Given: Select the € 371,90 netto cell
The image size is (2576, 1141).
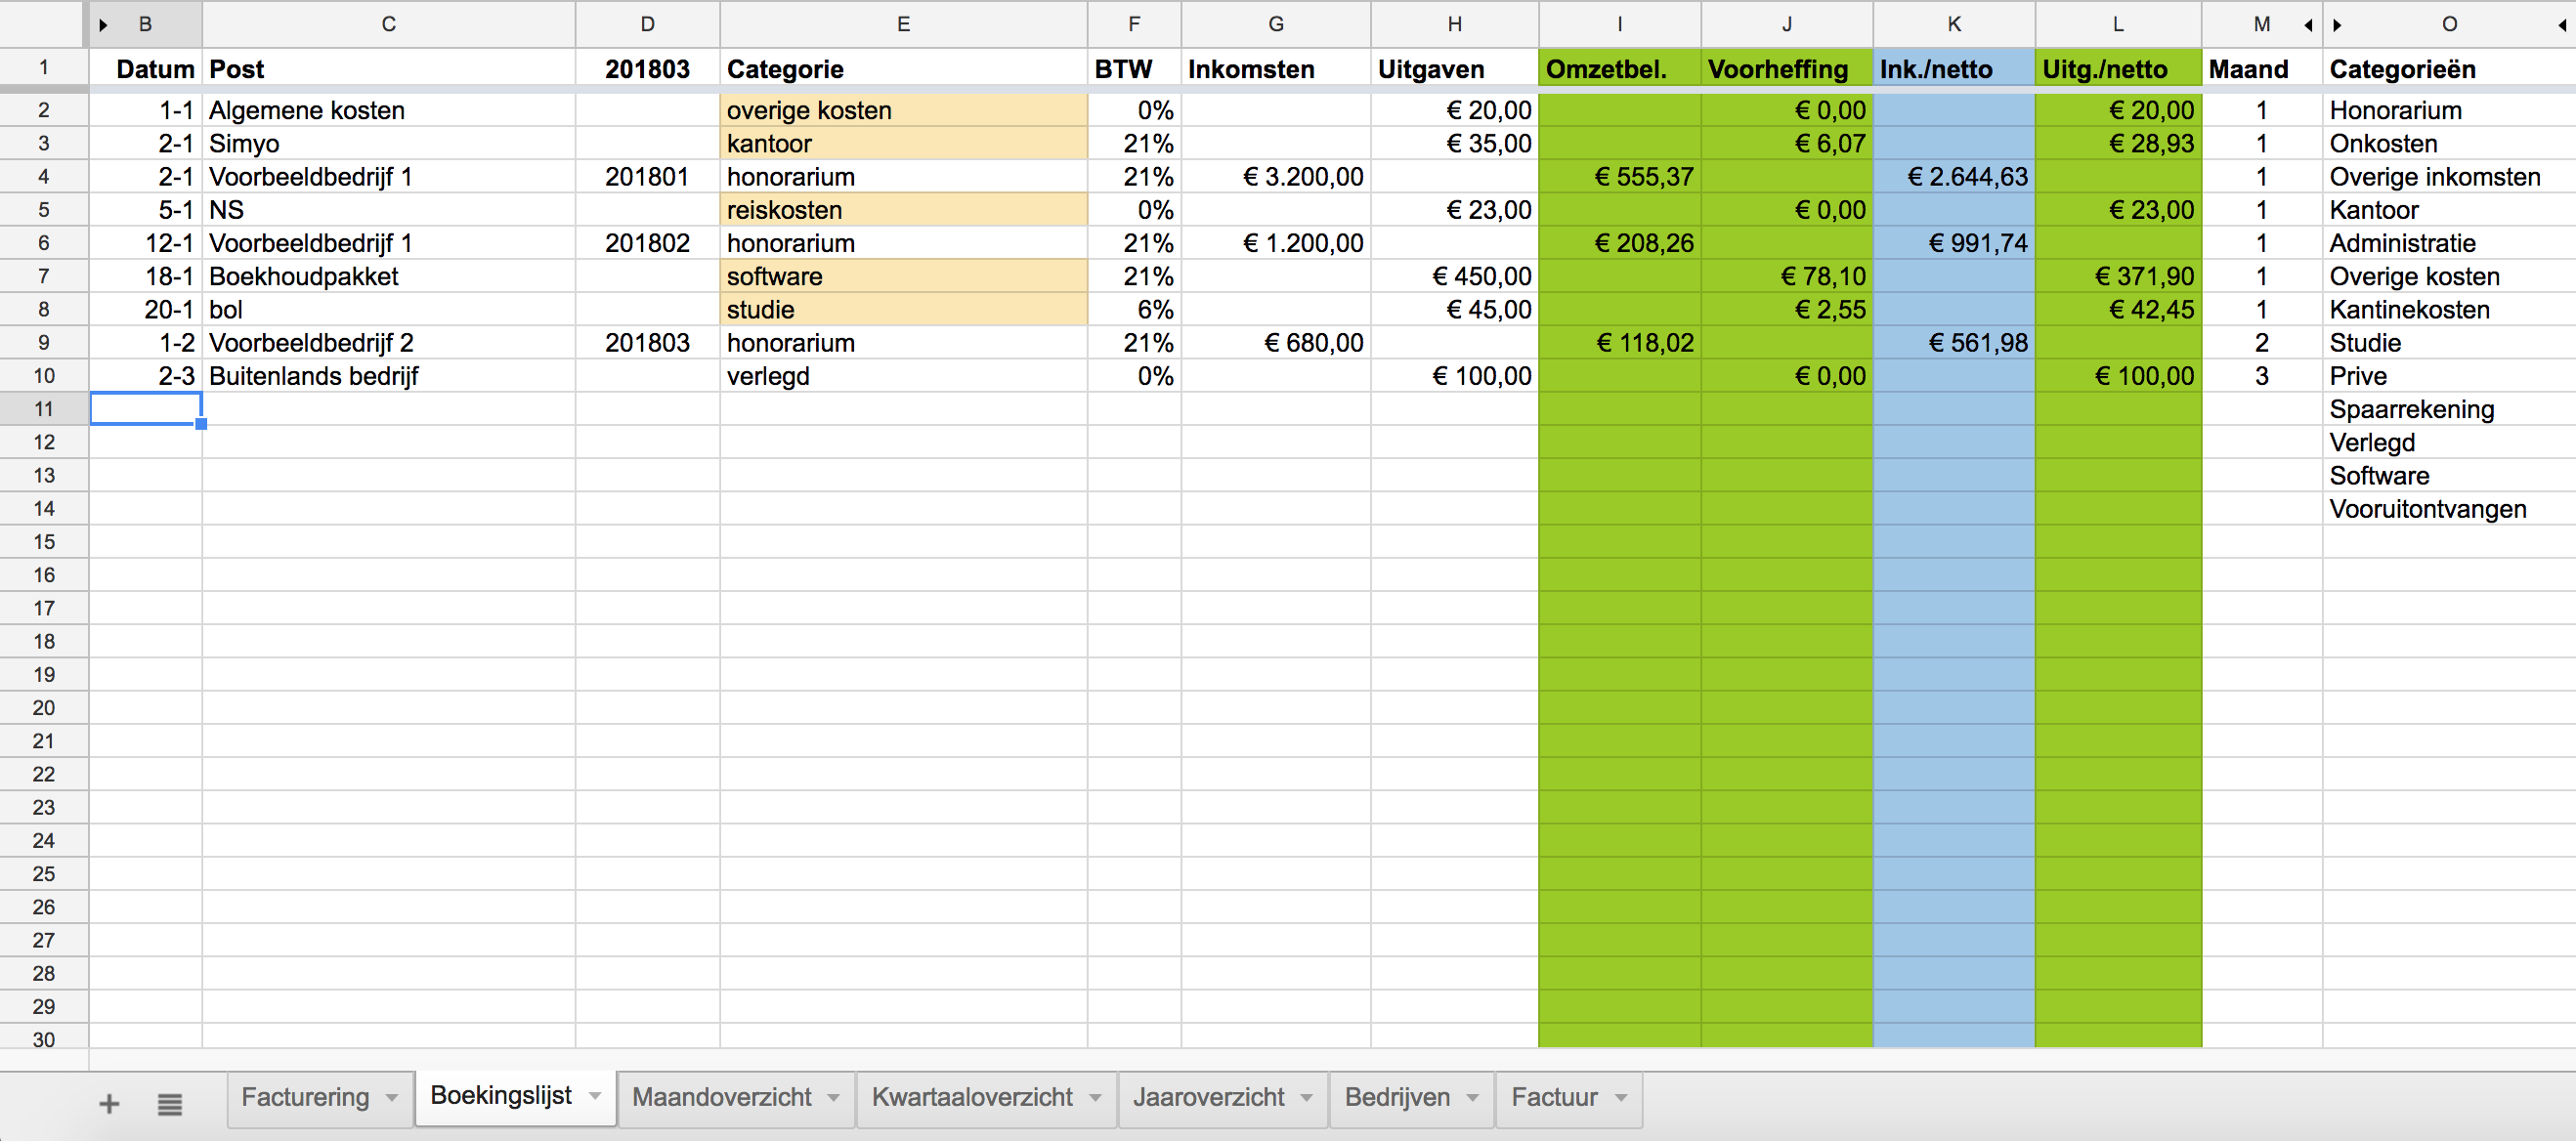Looking at the screenshot, I should pyautogui.click(x=2118, y=276).
